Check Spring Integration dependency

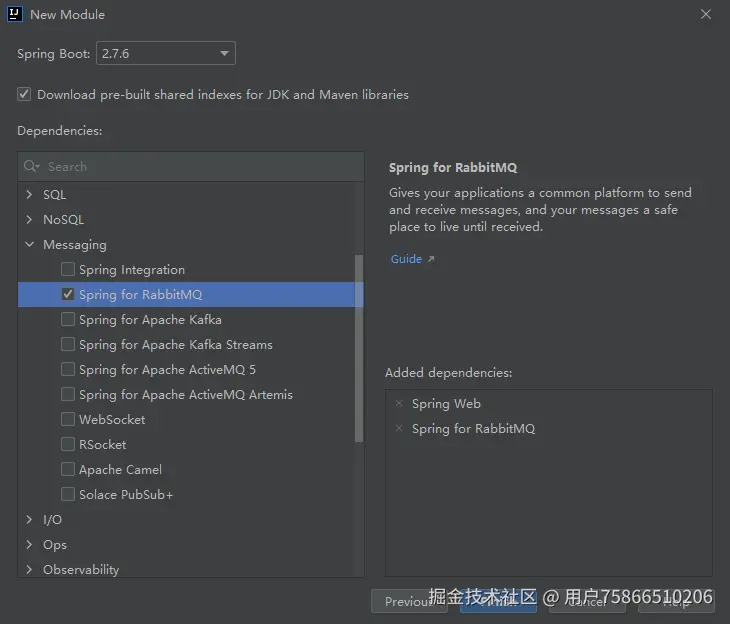pyautogui.click(x=68, y=269)
